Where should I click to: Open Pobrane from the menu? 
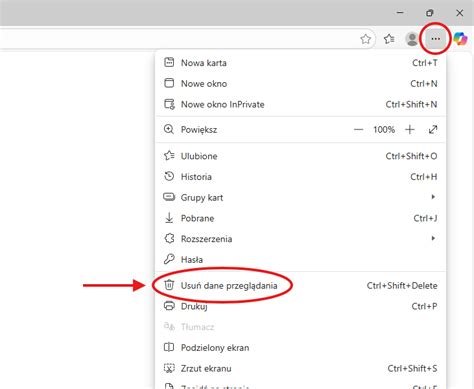click(300, 218)
